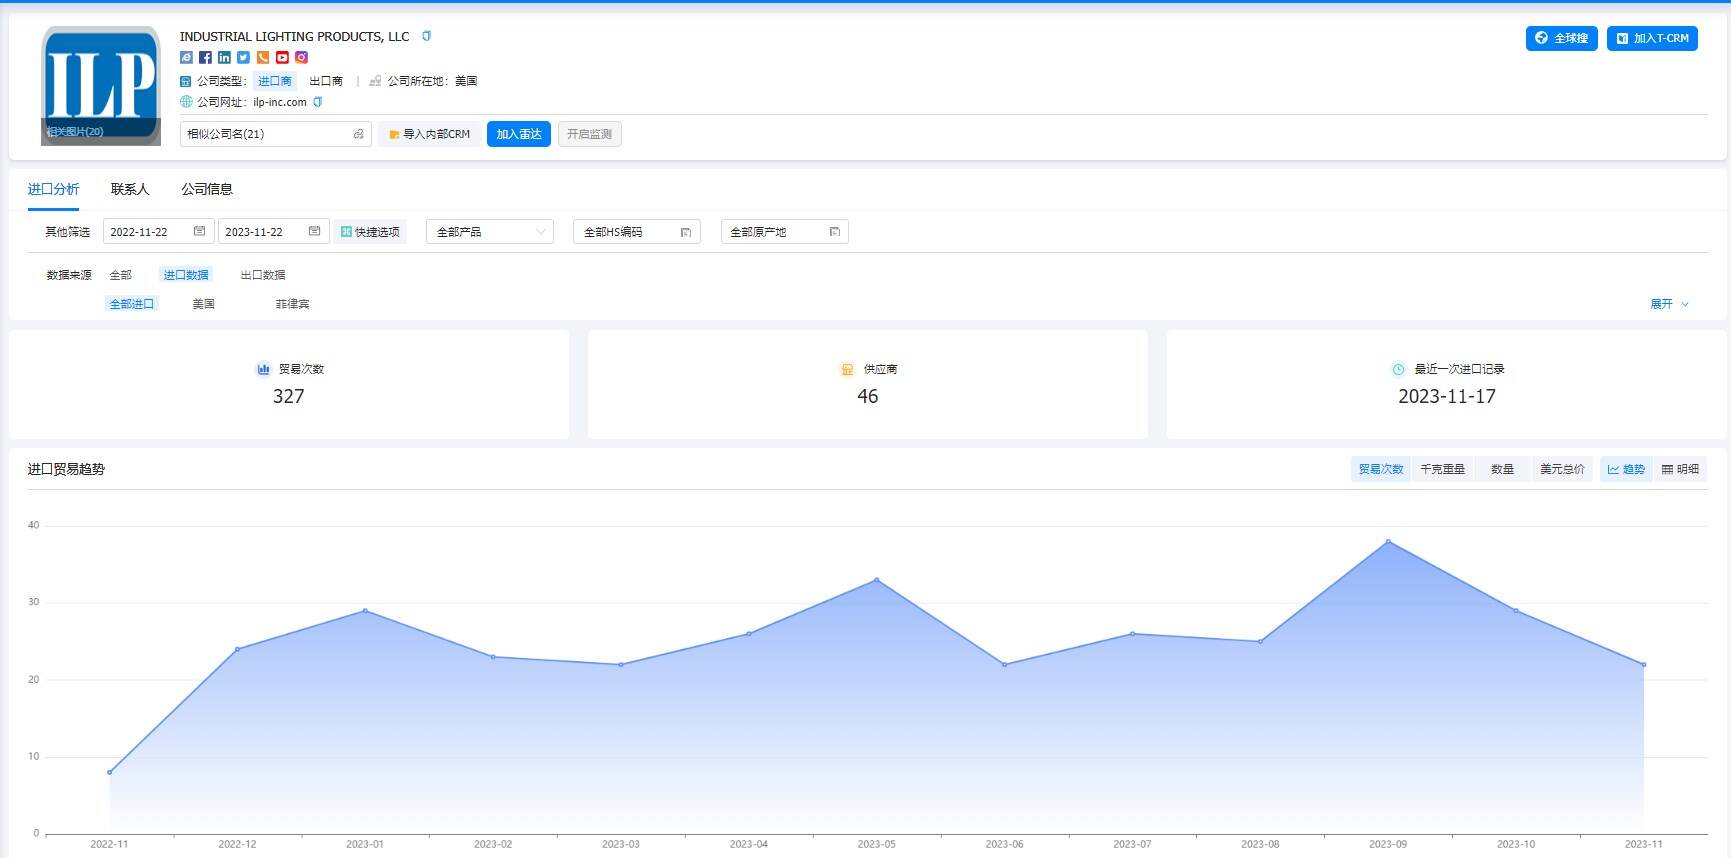Click the 全球搜 button

tap(1562, 38)
